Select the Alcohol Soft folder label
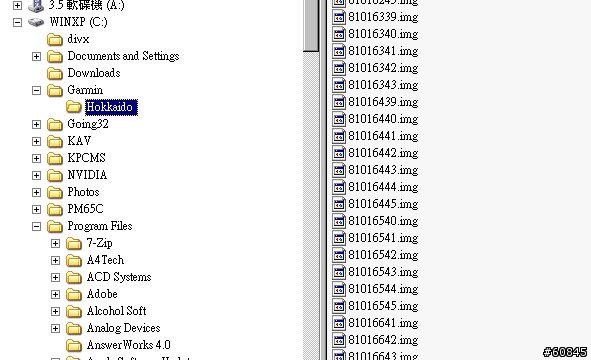 pyautogui.click(x=116, y=311)
